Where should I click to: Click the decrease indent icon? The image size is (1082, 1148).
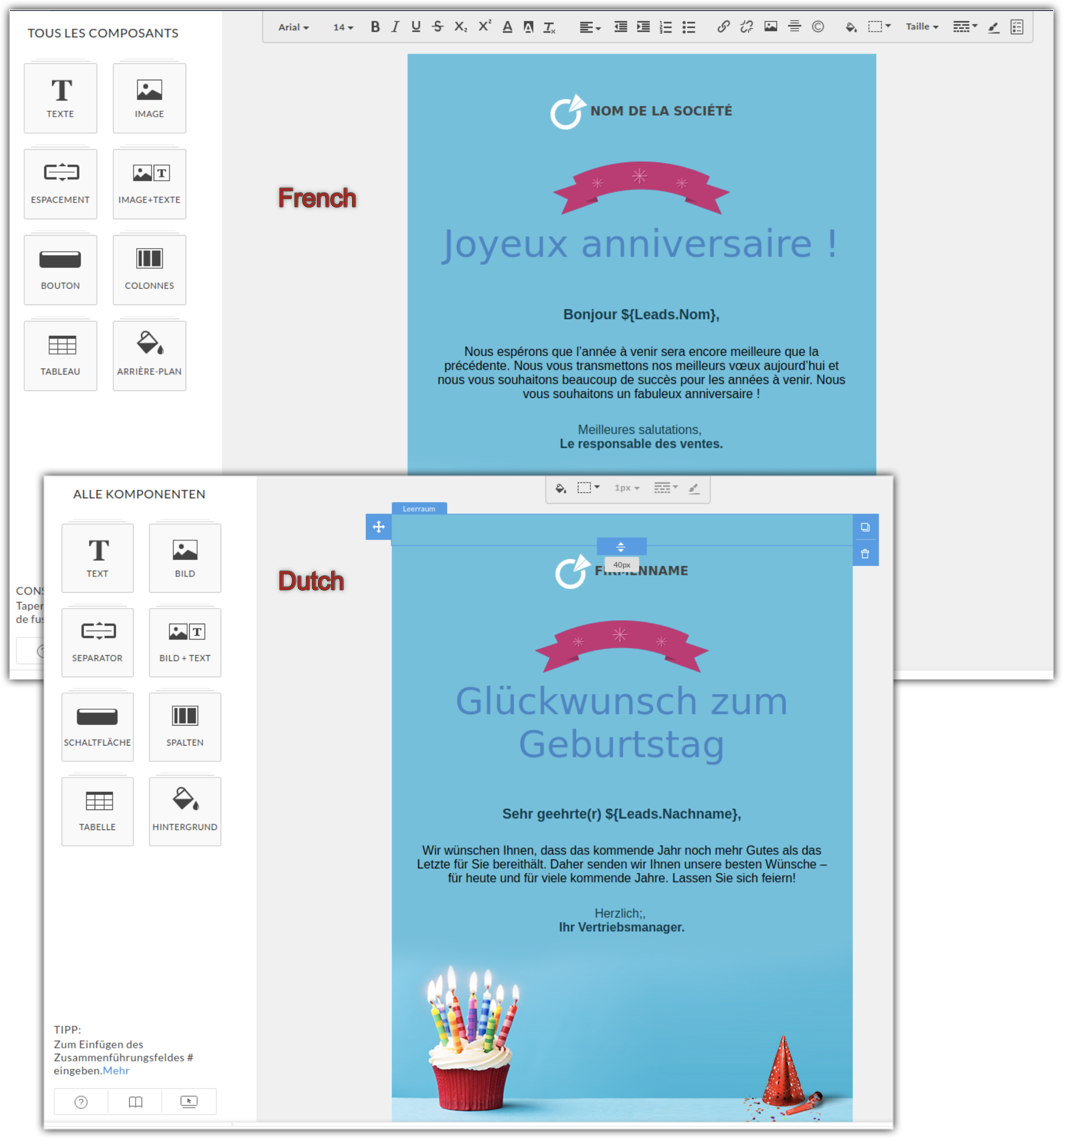[620, 27]
